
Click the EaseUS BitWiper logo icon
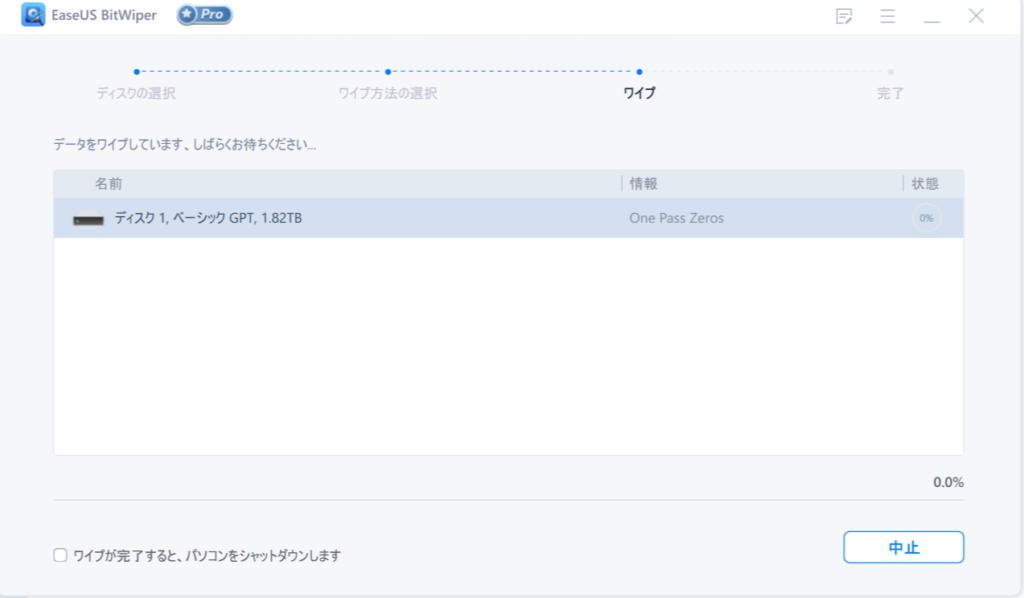pos(33,15)
